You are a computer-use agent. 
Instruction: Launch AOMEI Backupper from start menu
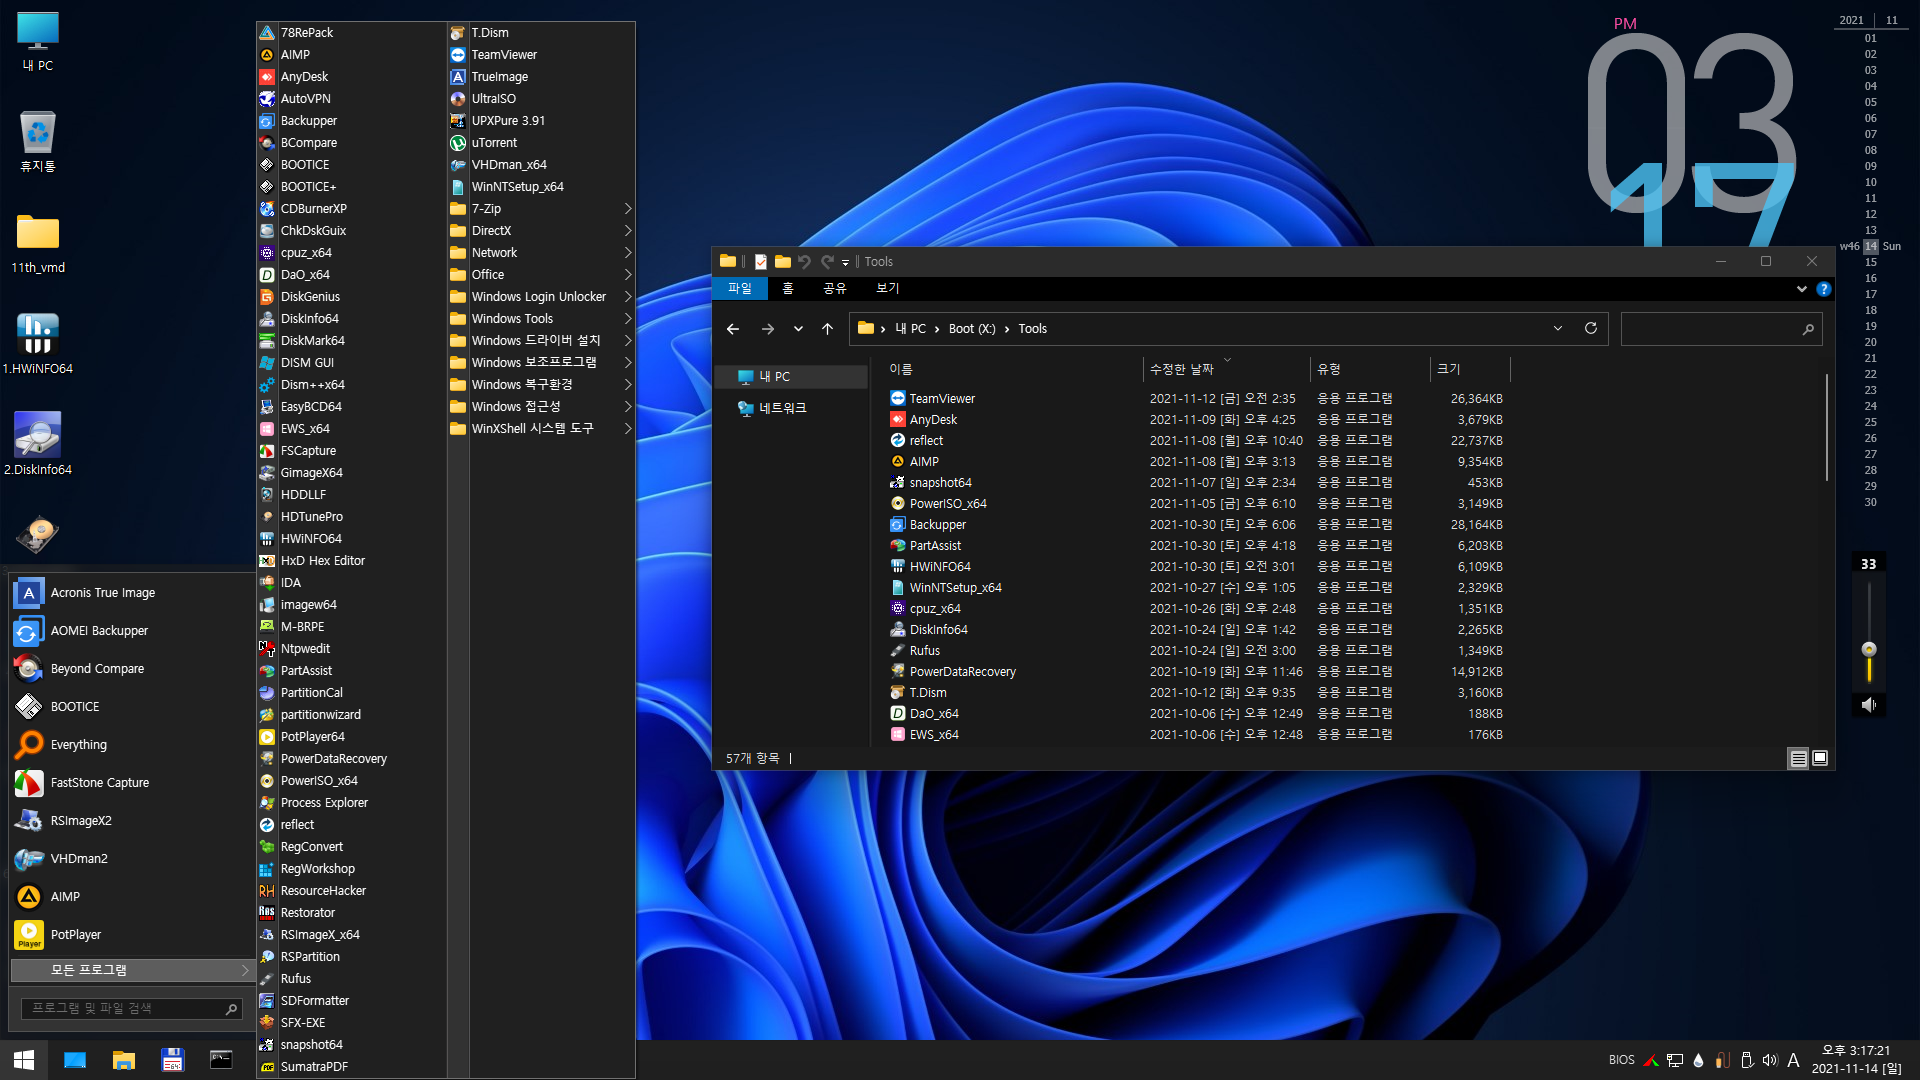pos(99,631)
